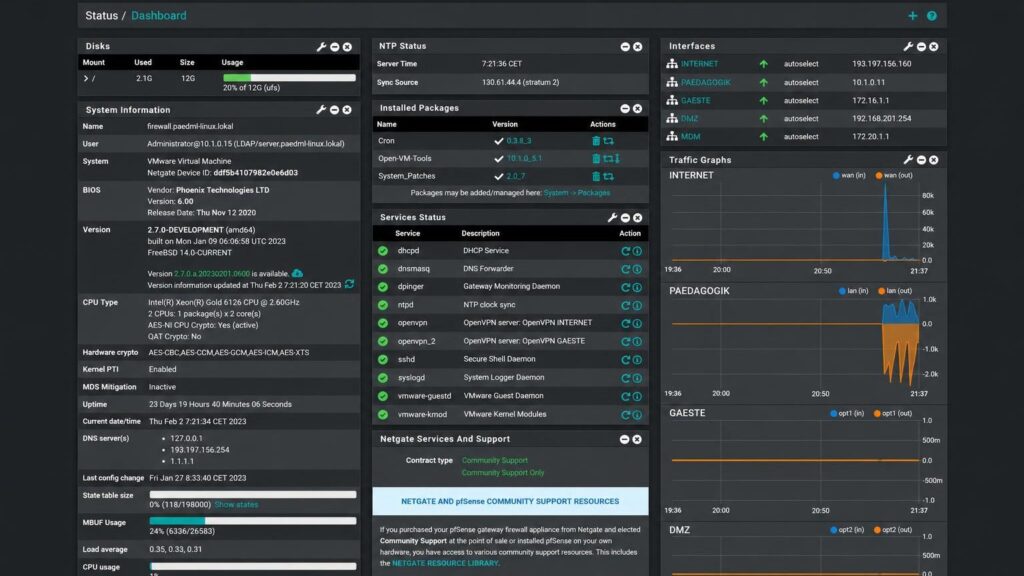1024x576 pixels.
Task: Restart the vmware-kmod service
Action: click(x=626, y=415)
